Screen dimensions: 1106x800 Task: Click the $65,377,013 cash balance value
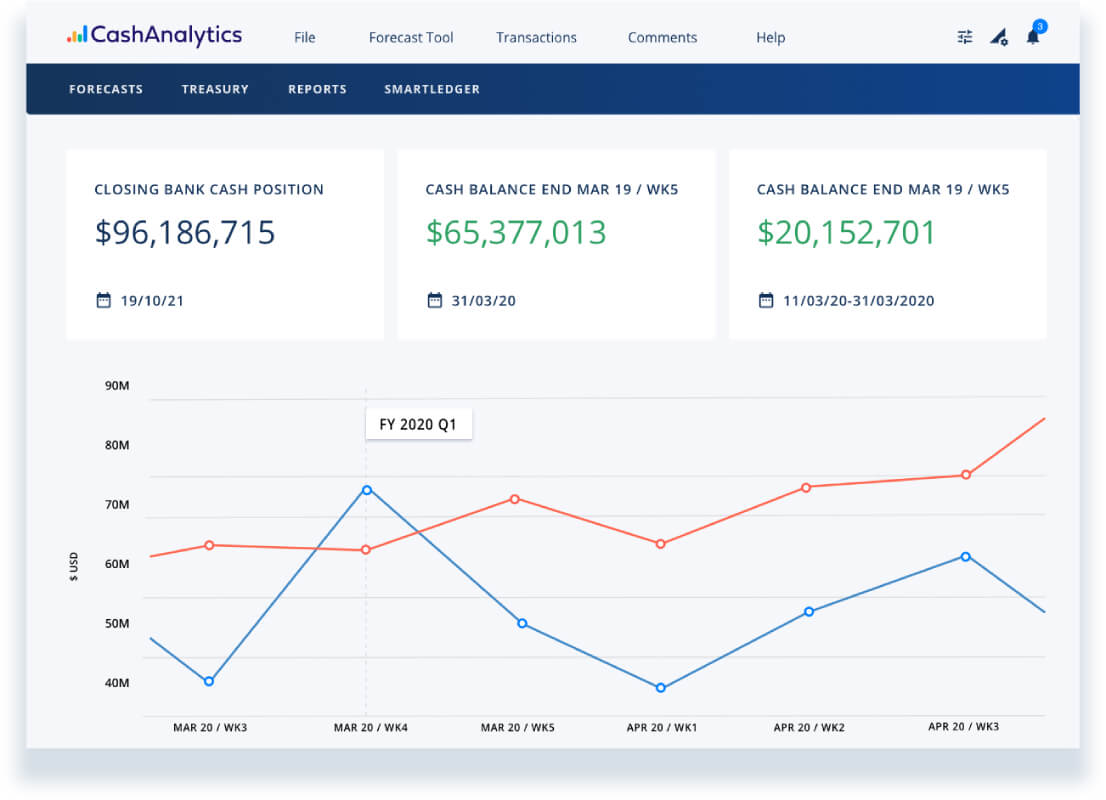pos(516,233)
